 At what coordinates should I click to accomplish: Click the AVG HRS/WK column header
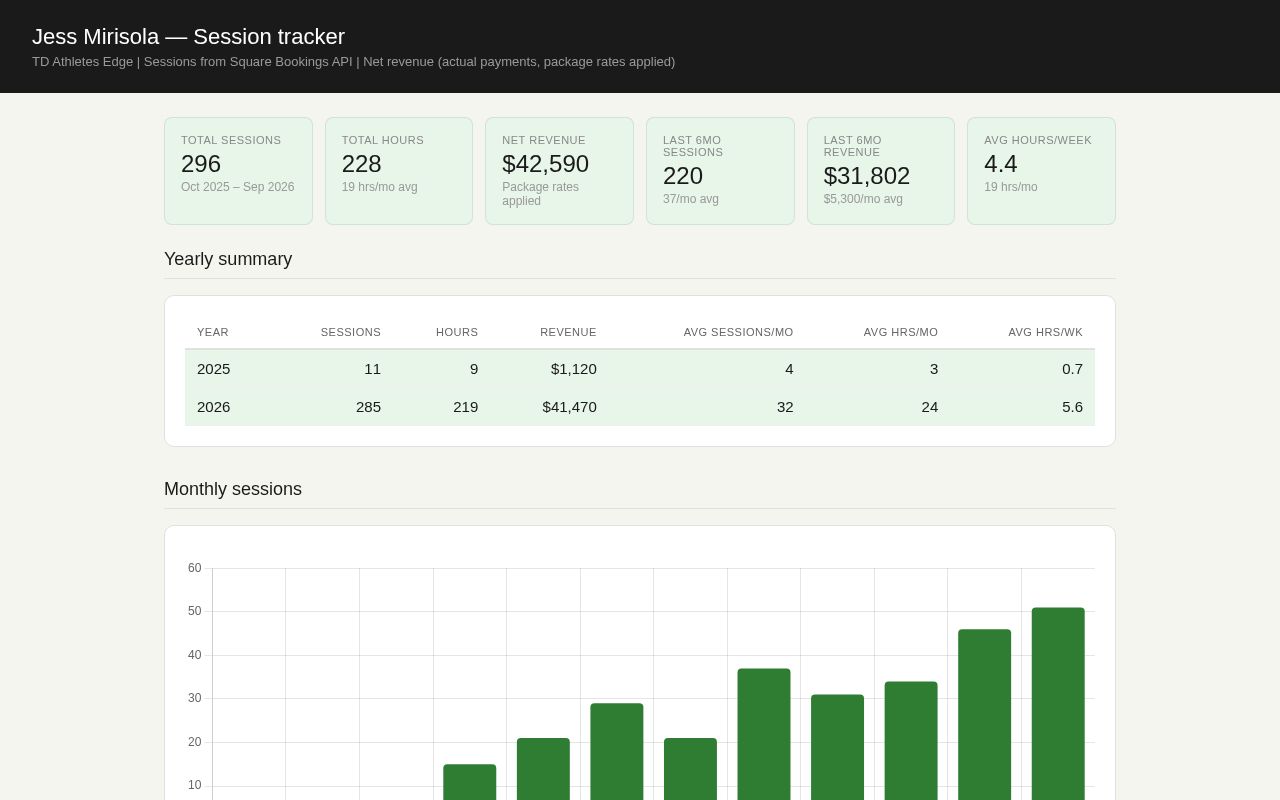(x=1045, y=332)
